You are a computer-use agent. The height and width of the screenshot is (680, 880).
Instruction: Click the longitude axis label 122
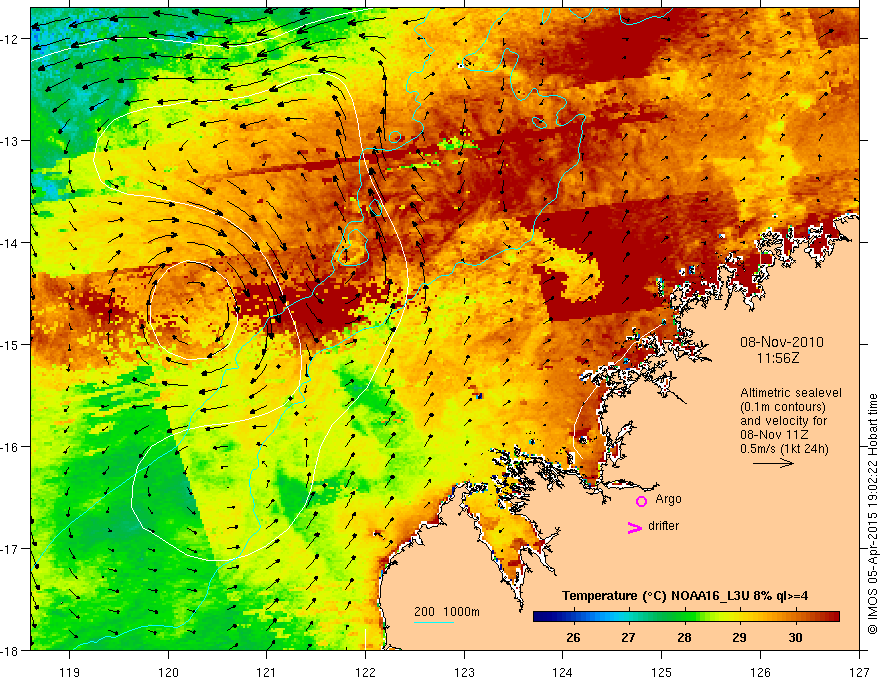tap(365, 672)
